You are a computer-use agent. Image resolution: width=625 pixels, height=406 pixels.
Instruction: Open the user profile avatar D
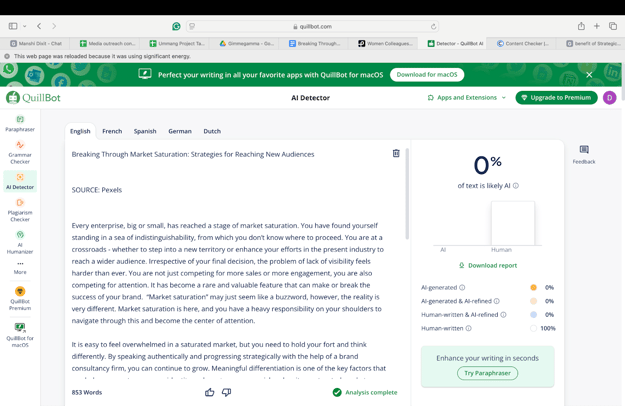point(609,98)
